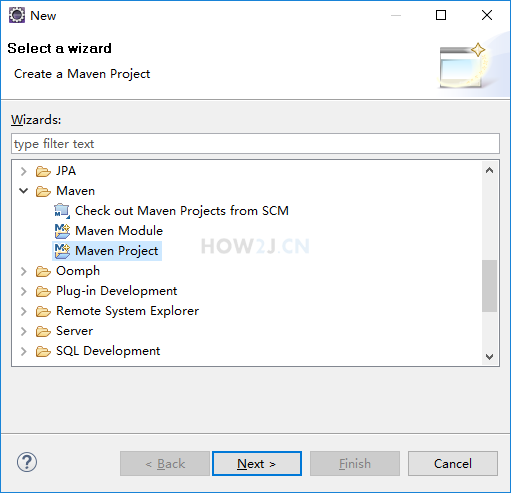Select the Remote System Explorer label
Viewport: 511px width, 493px height.
128,311
